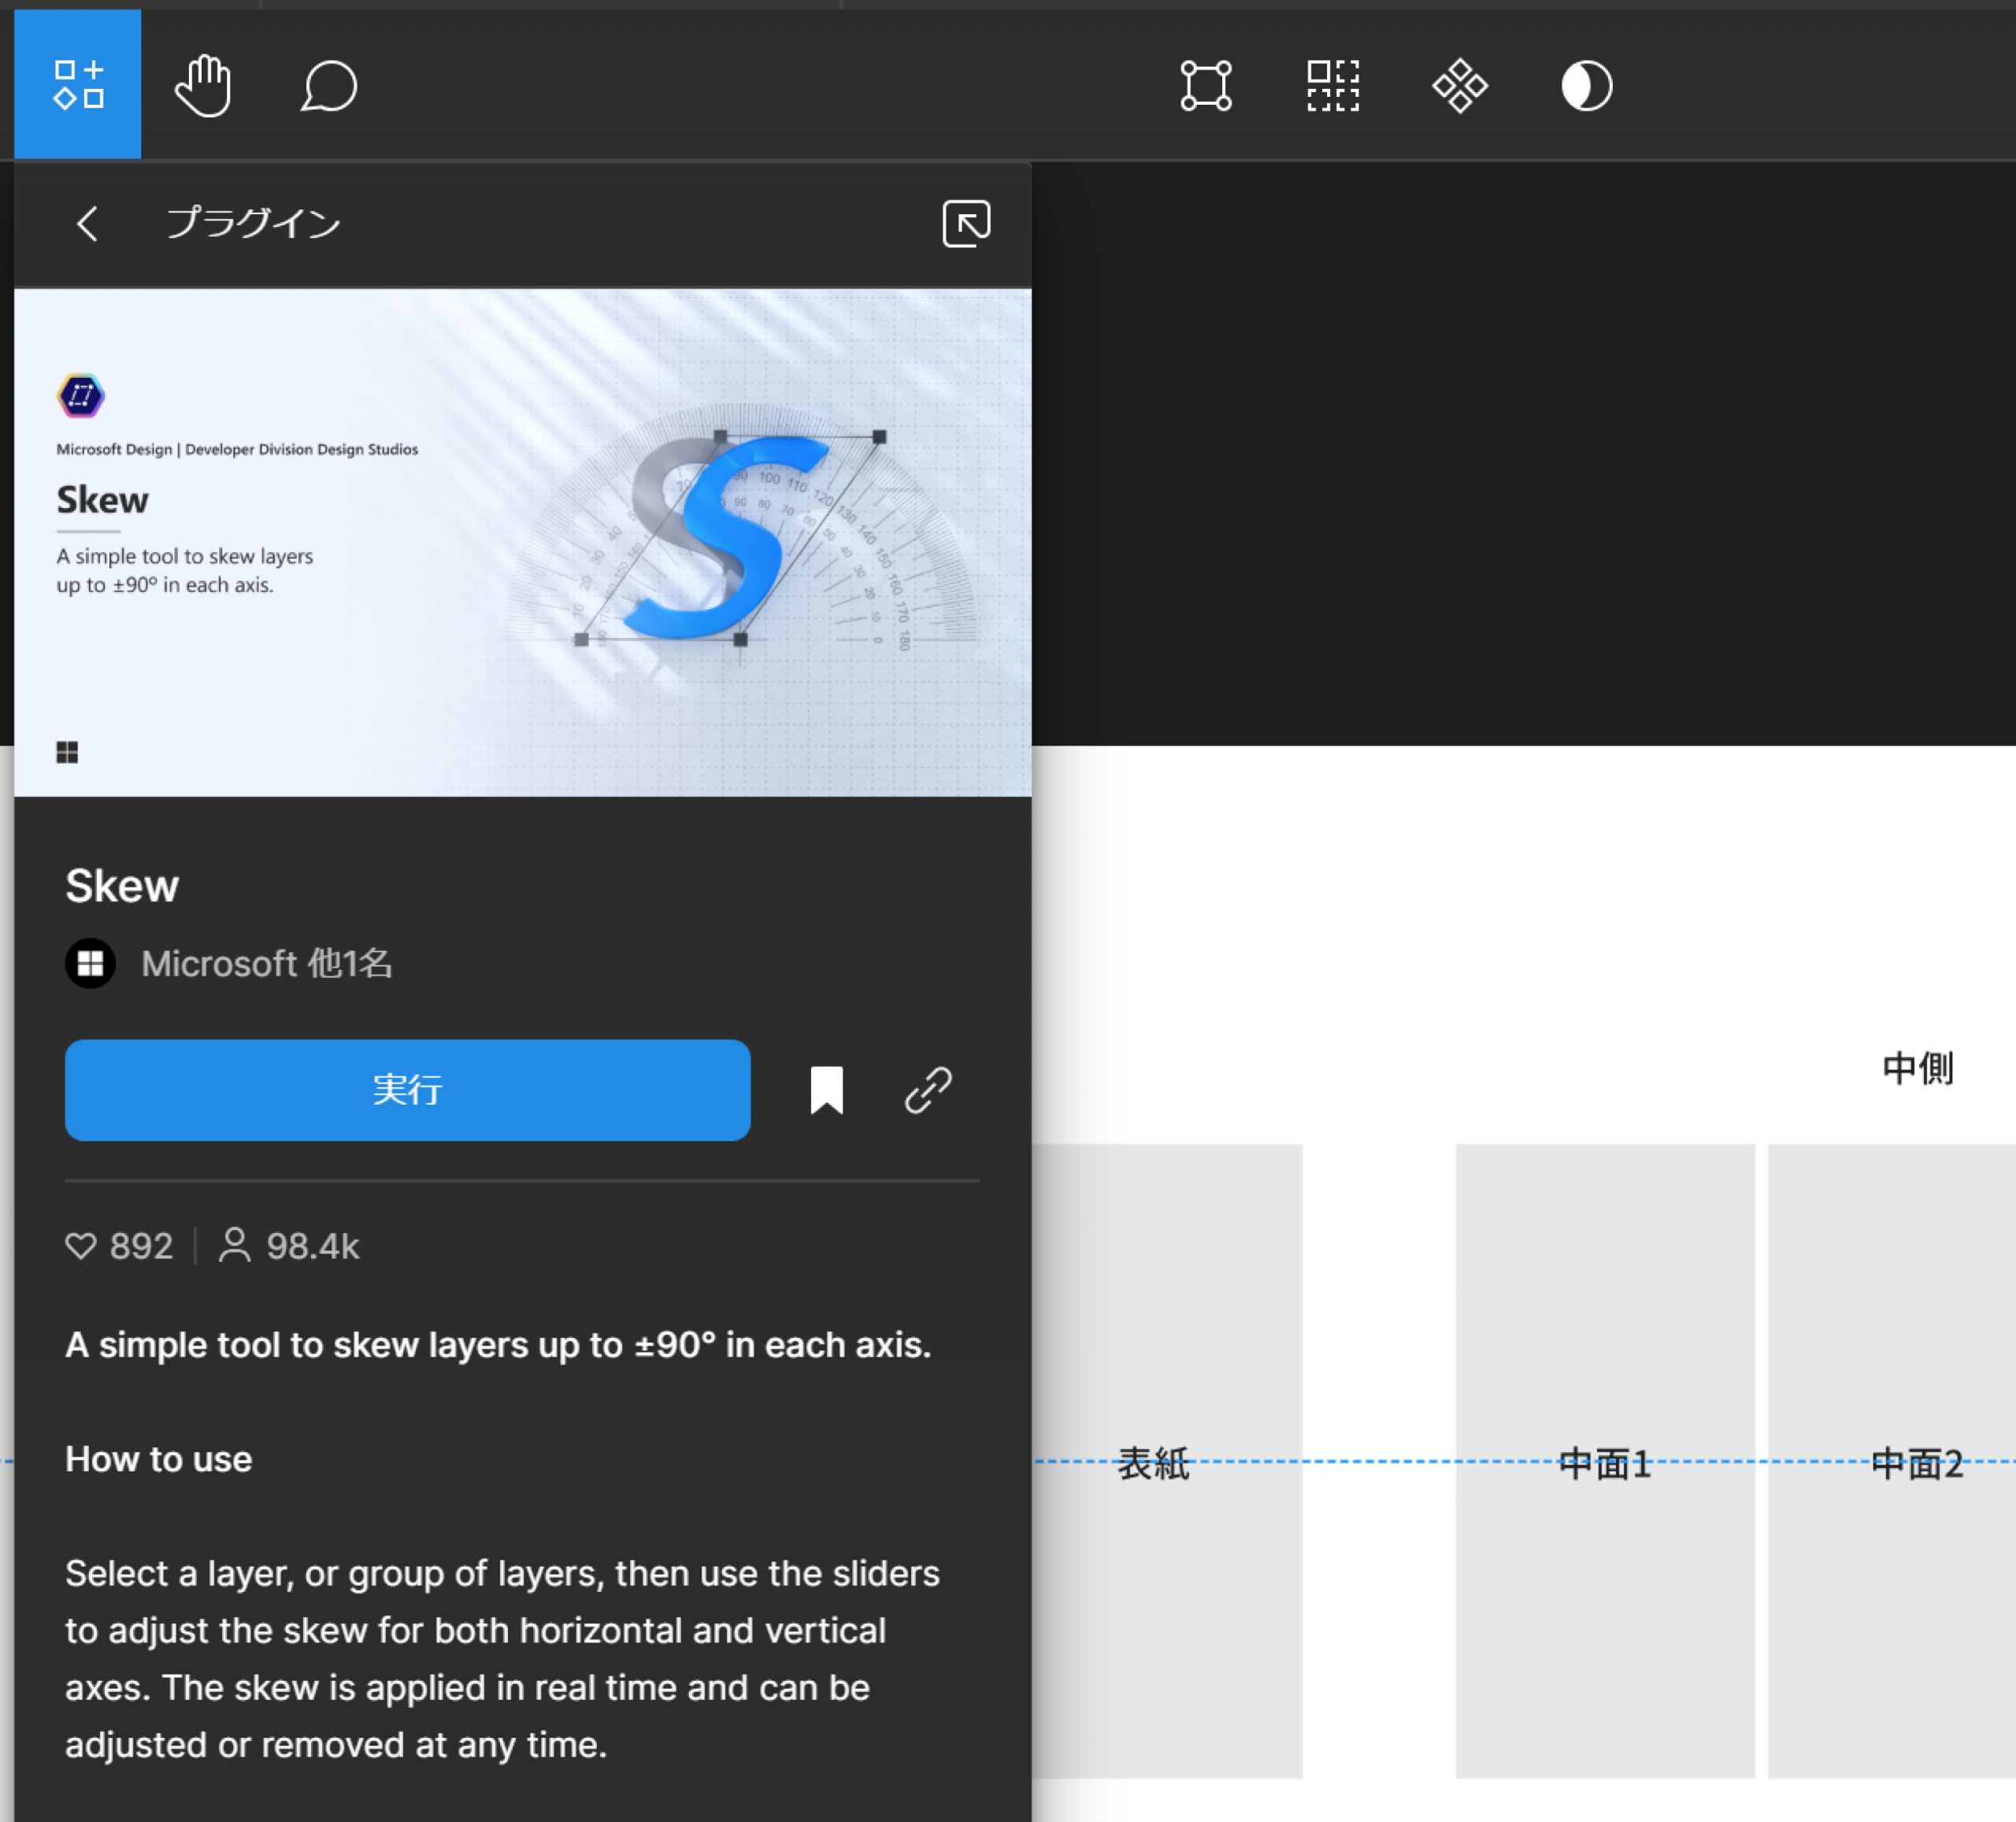
Task: Click the half-circle mask icon
Action: [1587, 86]
